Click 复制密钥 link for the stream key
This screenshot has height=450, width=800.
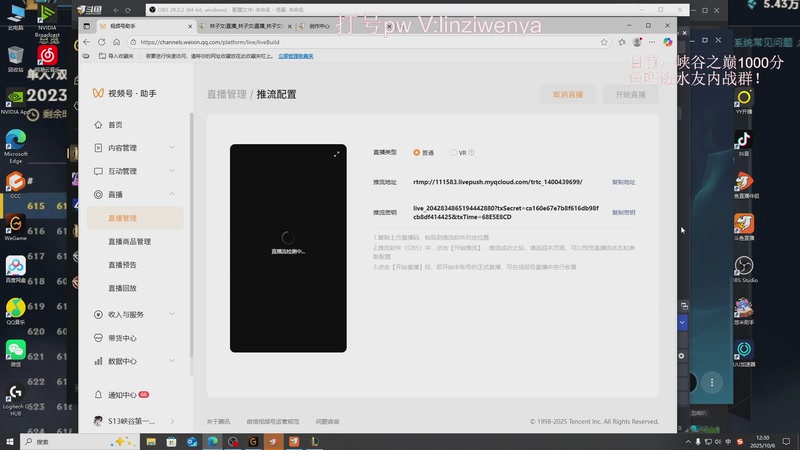623,213
